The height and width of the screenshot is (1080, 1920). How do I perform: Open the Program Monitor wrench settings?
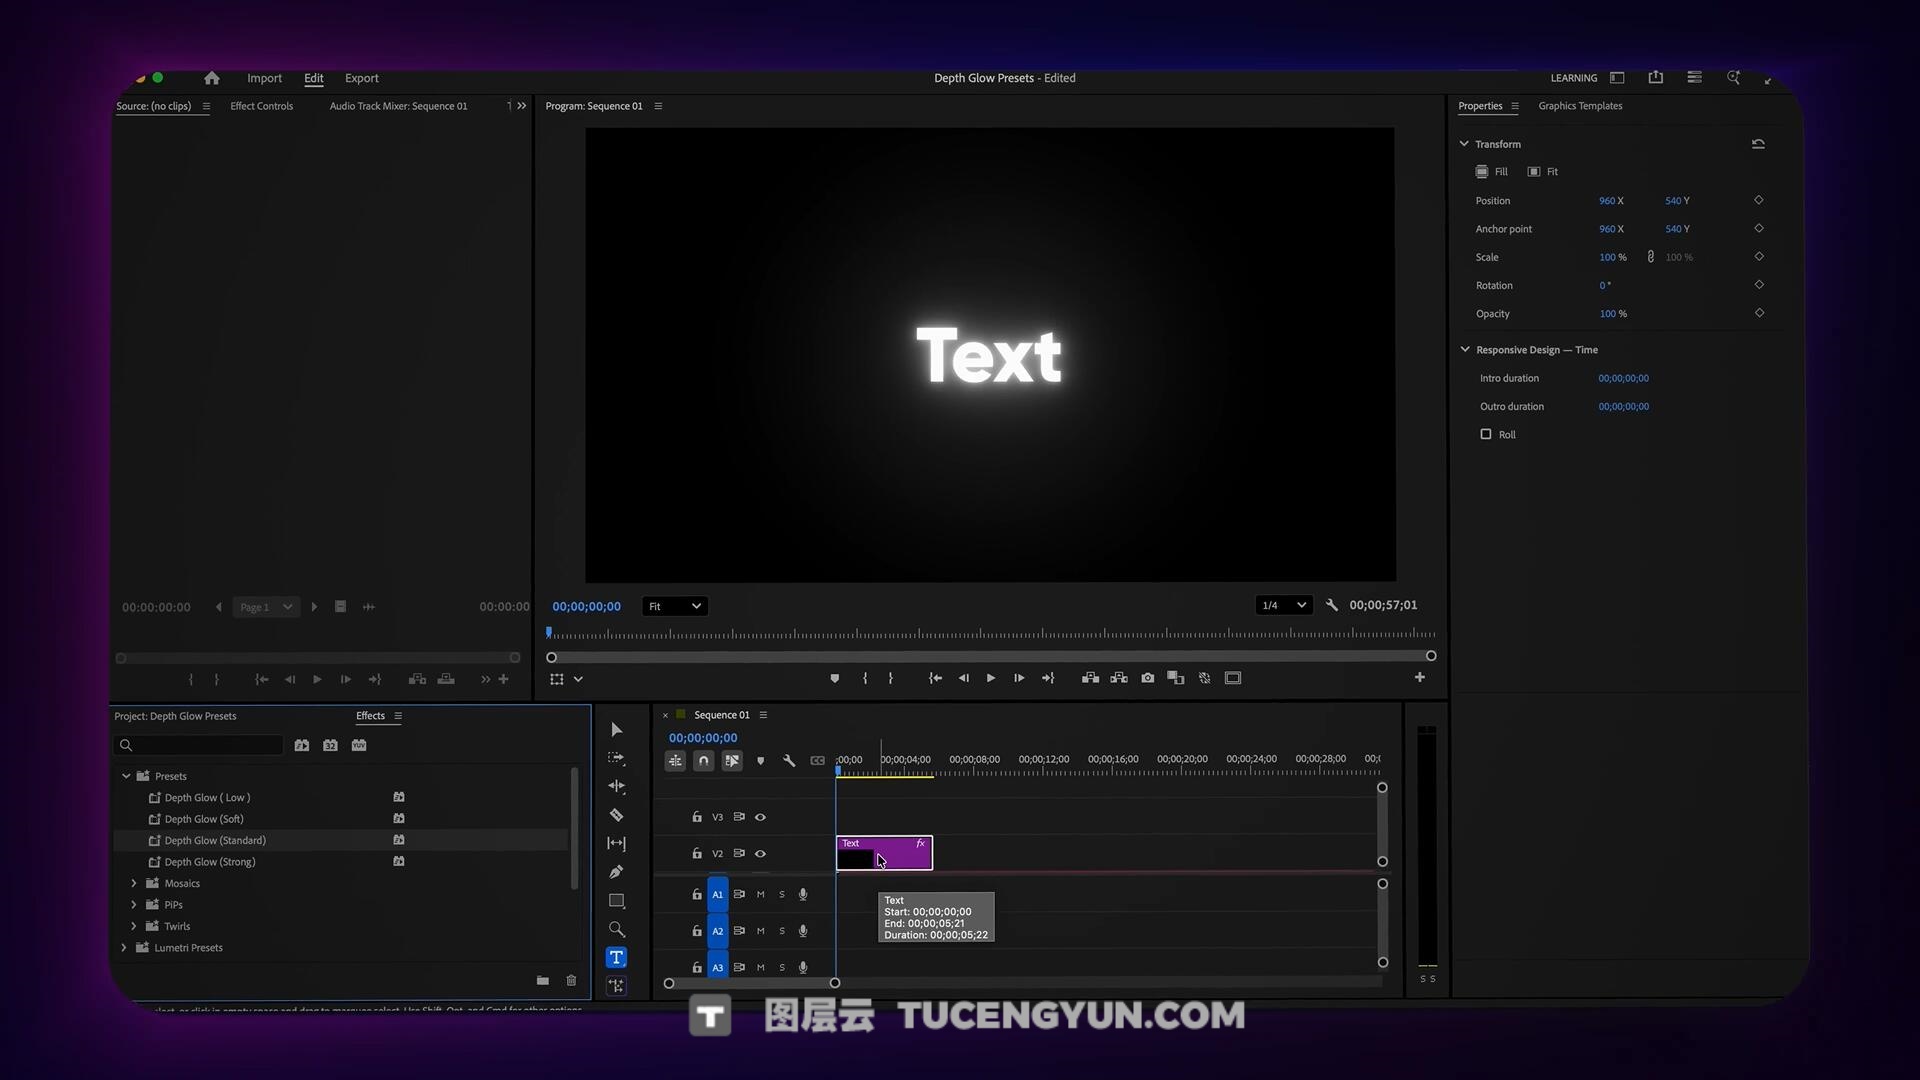[1331, 605]
